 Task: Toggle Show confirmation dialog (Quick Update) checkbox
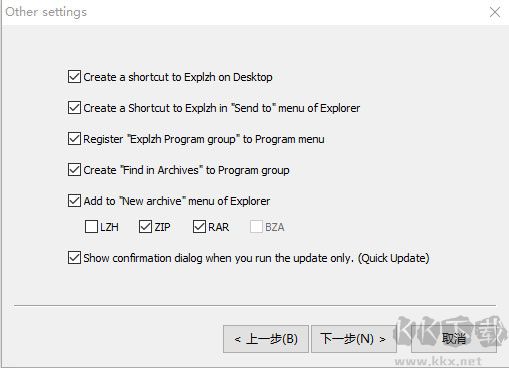click(74, 258)
